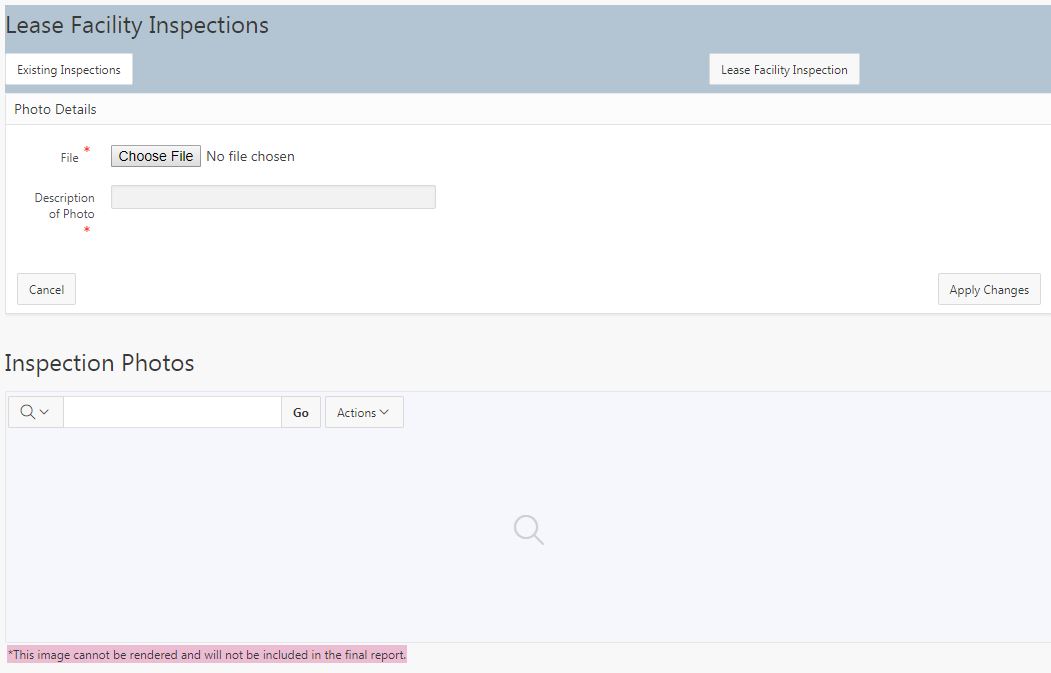The height and width of the screenshot is (673, 1051).
Task: Click the large no-results magnifier icon
Action: point(528,530)
